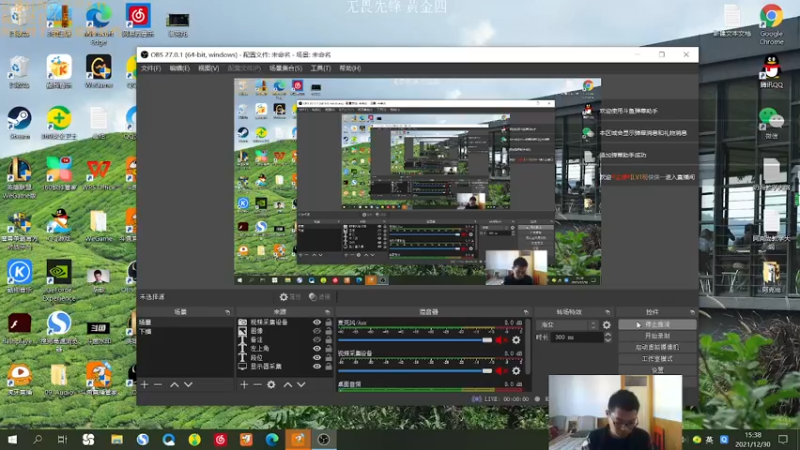Screen dimensions: 800x450
Task: Move source up with arrow icon
Action: point(288,384)
